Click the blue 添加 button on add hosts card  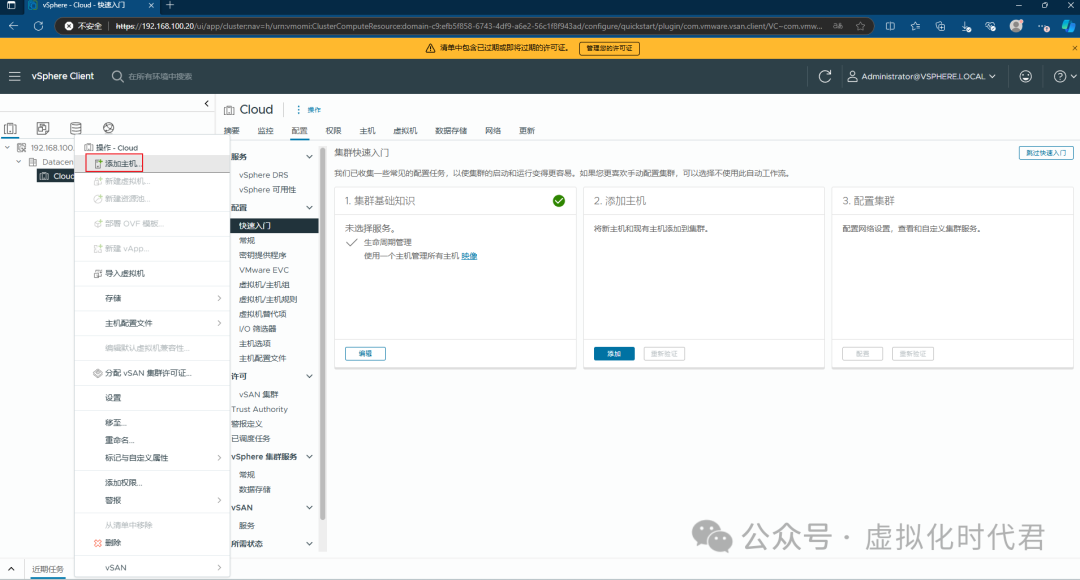pos(614,353)
